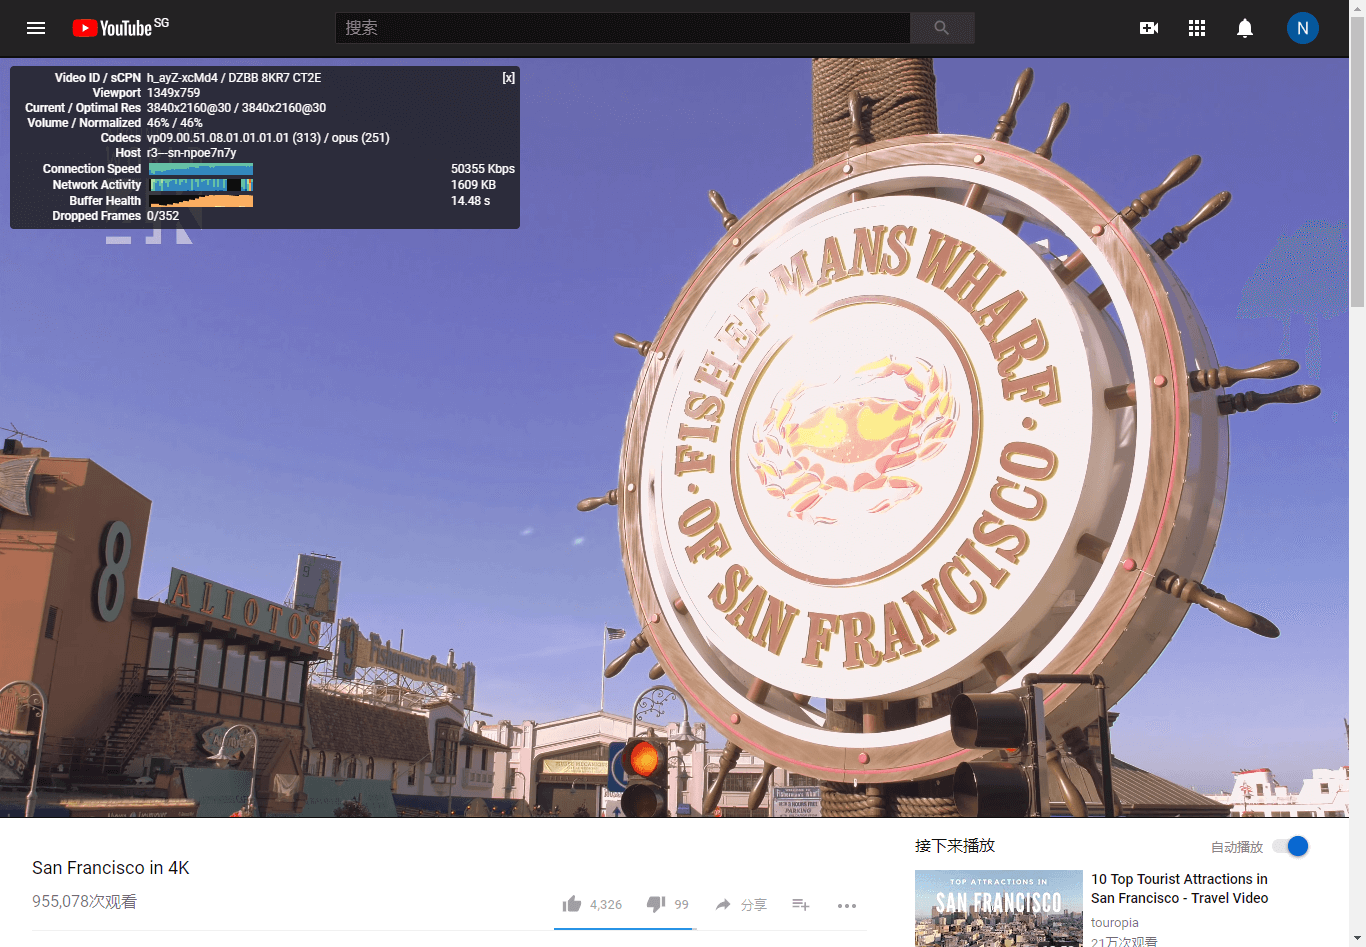Viewport: 1366px width, 947px height.
Task: Save video to playlist icon
Action: point(801,904)
